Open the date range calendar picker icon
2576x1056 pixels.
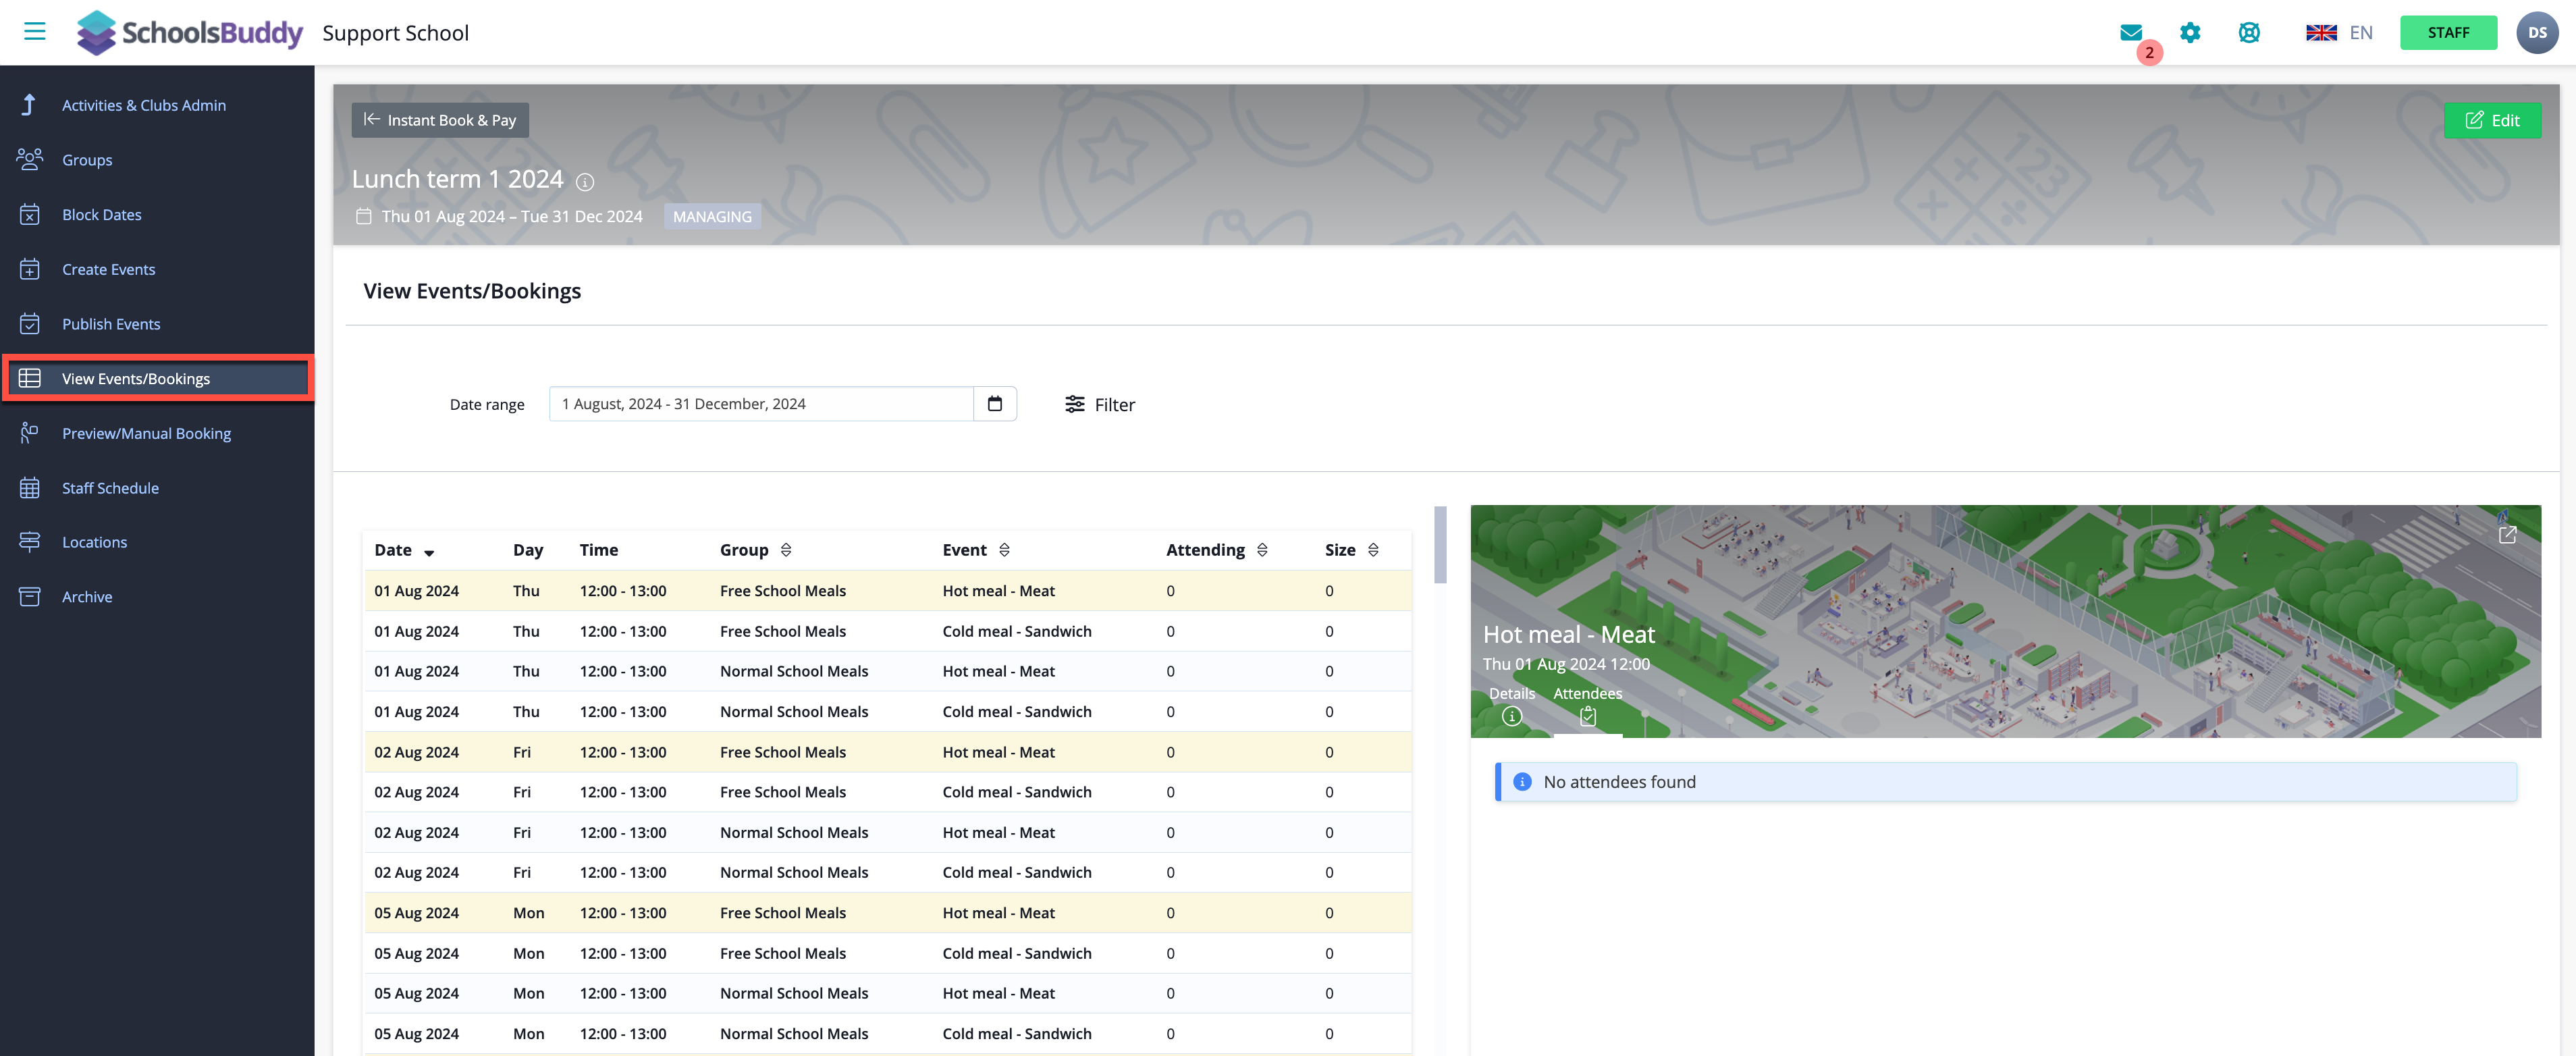[995, 404]
